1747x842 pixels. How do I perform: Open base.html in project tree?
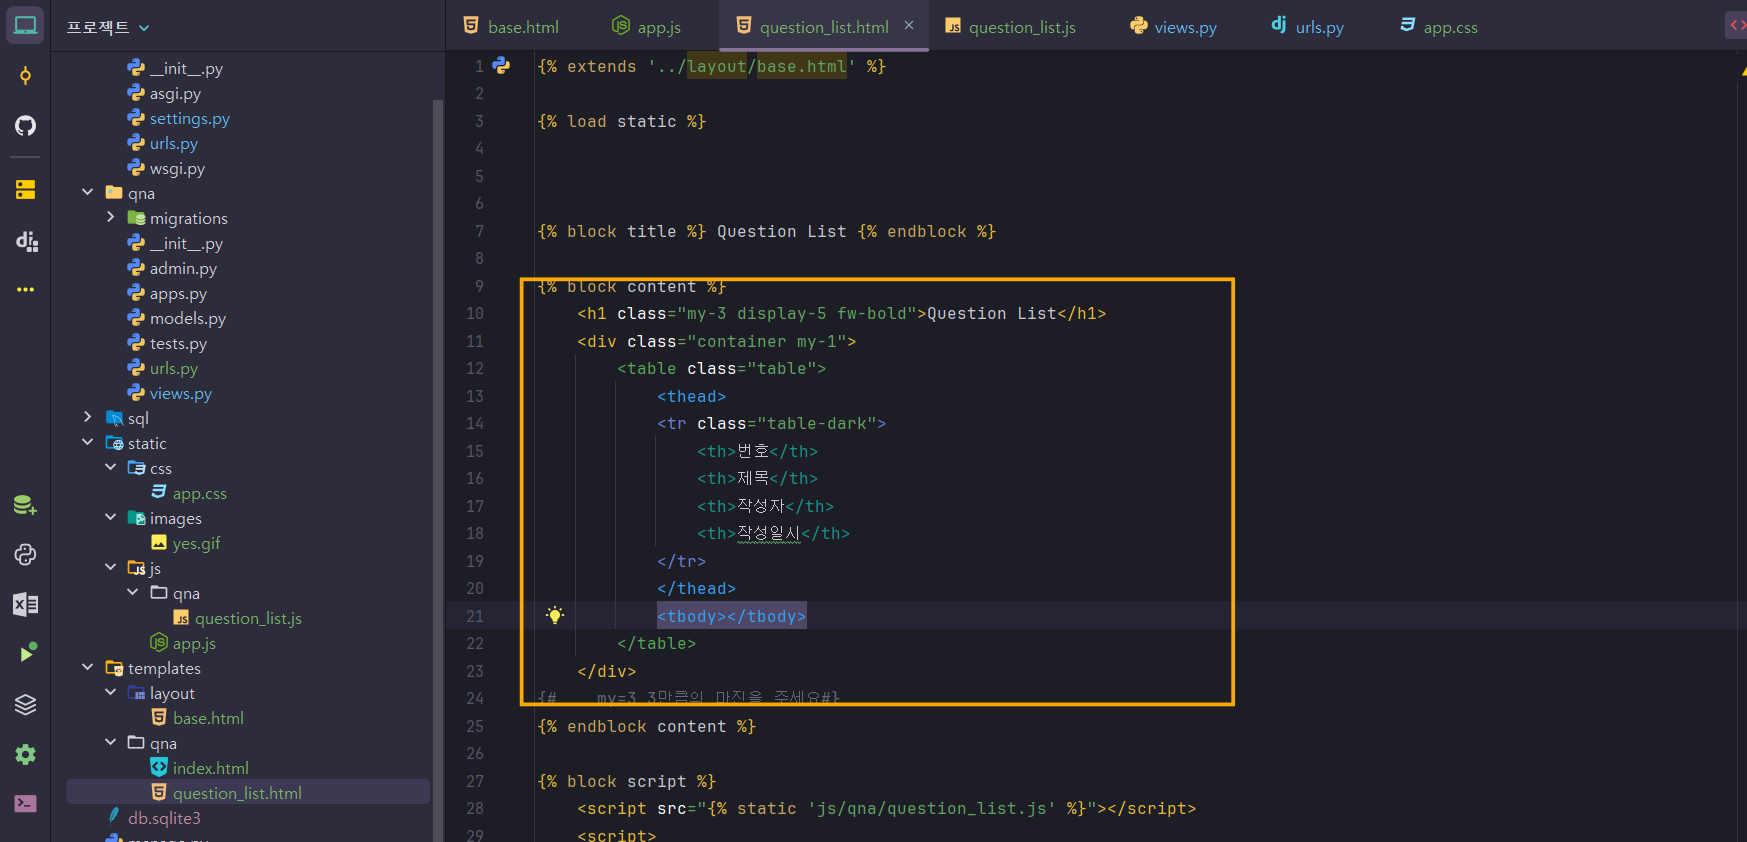pyautogui.click(x=208, y=718)
